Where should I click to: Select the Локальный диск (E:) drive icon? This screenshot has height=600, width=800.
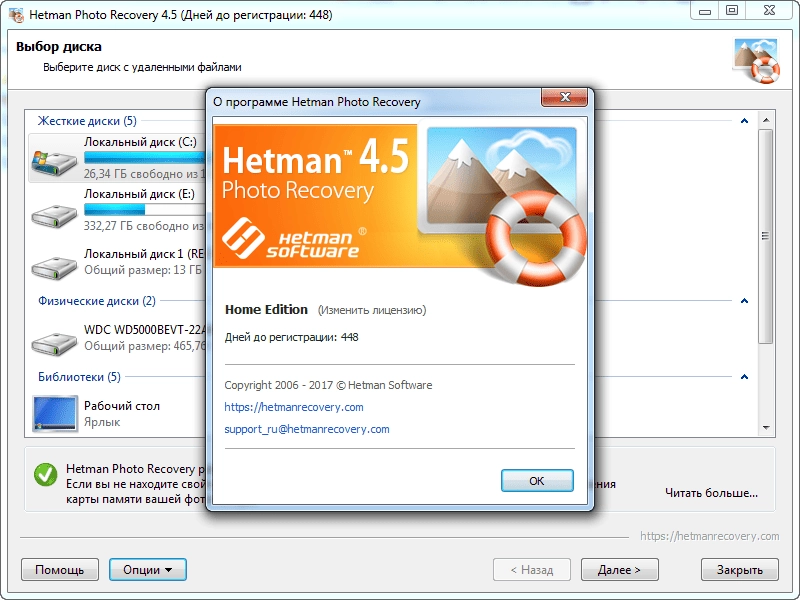tap(54, 215)
